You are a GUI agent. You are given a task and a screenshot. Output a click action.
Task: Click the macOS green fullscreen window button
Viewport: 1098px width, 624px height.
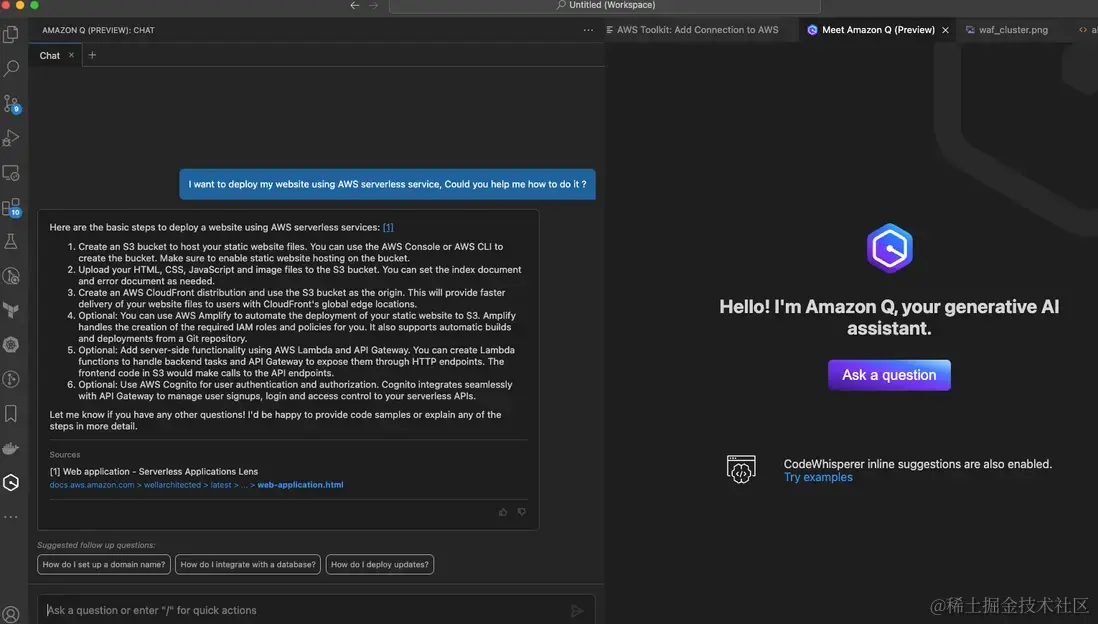click(x=34, y=5)
